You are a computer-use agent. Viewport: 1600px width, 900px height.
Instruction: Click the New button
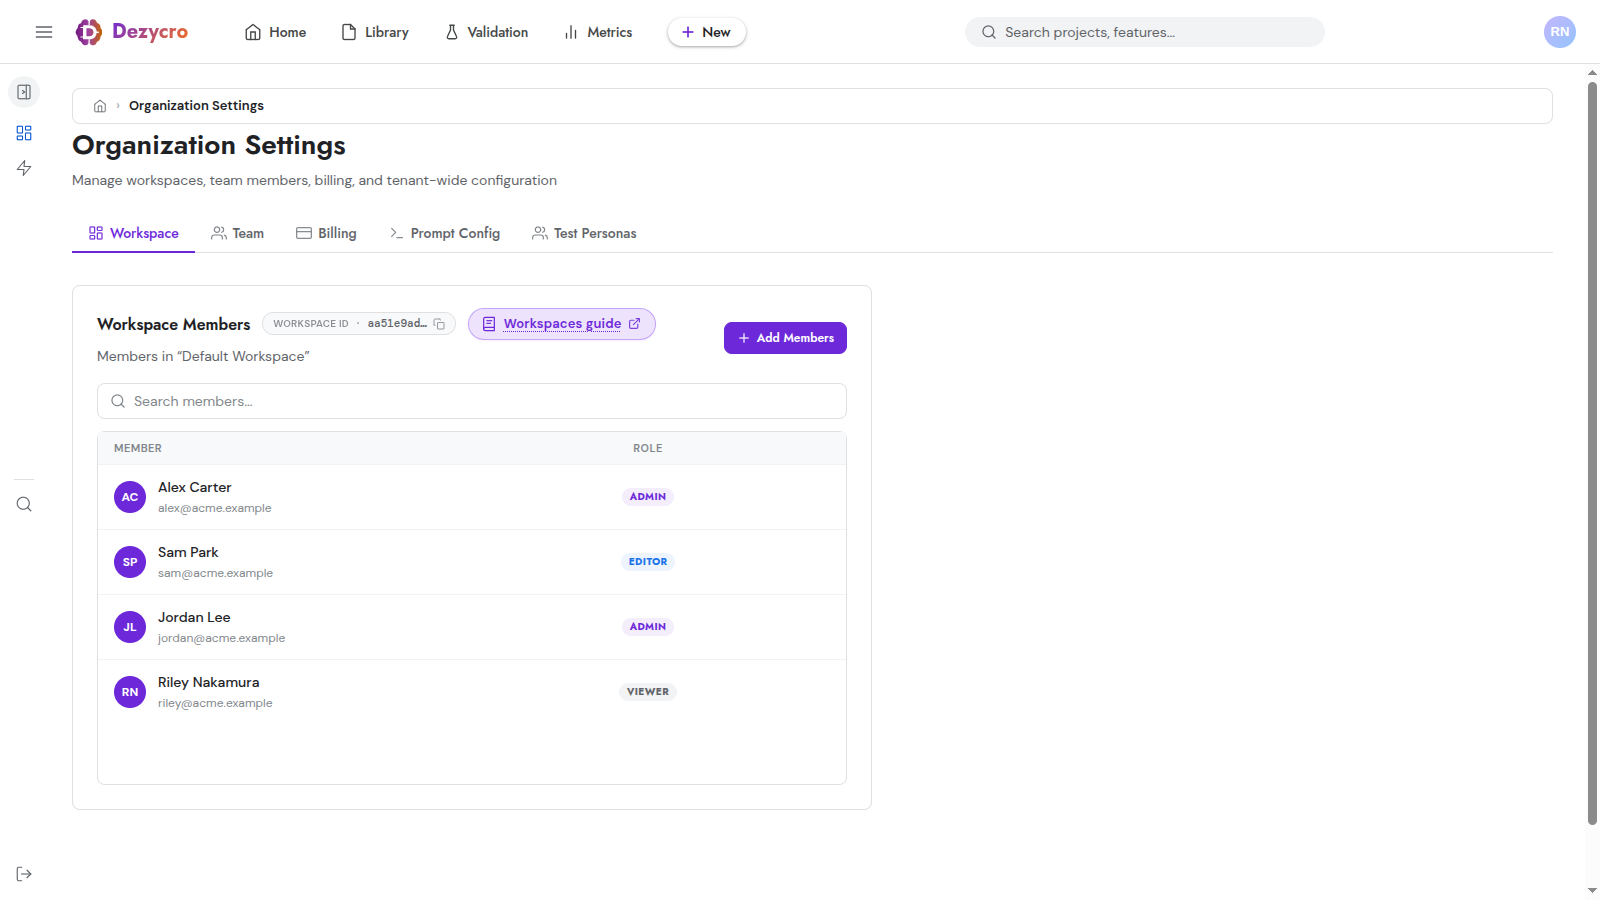[706, 32]
